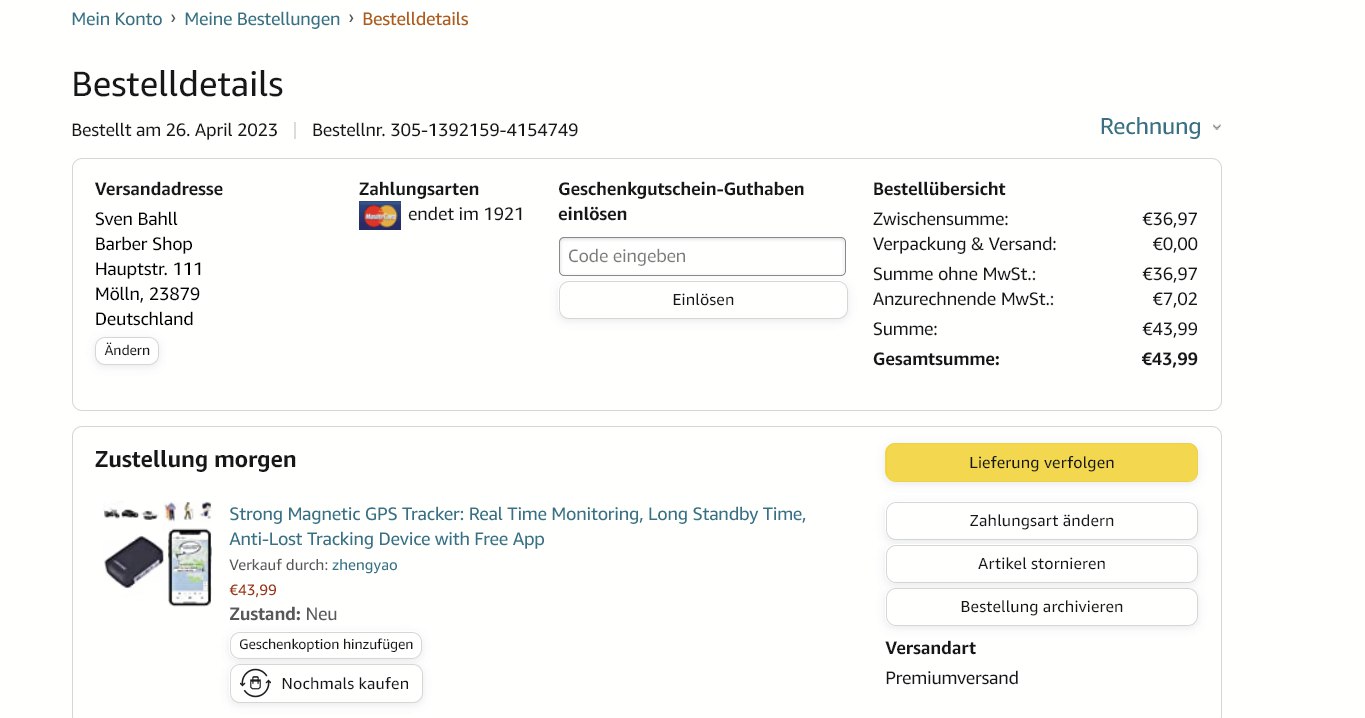Click the Bestelldetails breadcrumb item
This screenshot has width=1365, height=718.
415,19
